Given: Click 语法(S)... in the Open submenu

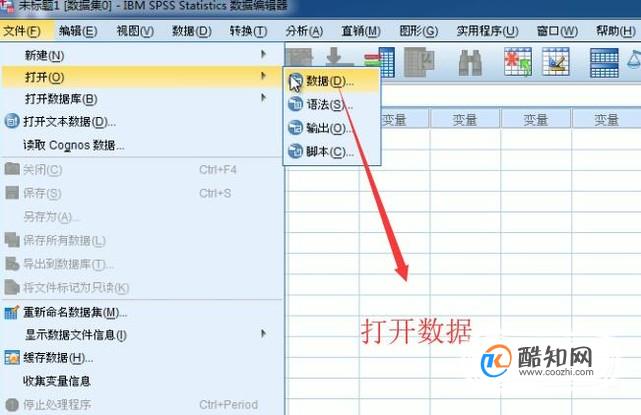Looking at the screenshot, I should [332, 105].
